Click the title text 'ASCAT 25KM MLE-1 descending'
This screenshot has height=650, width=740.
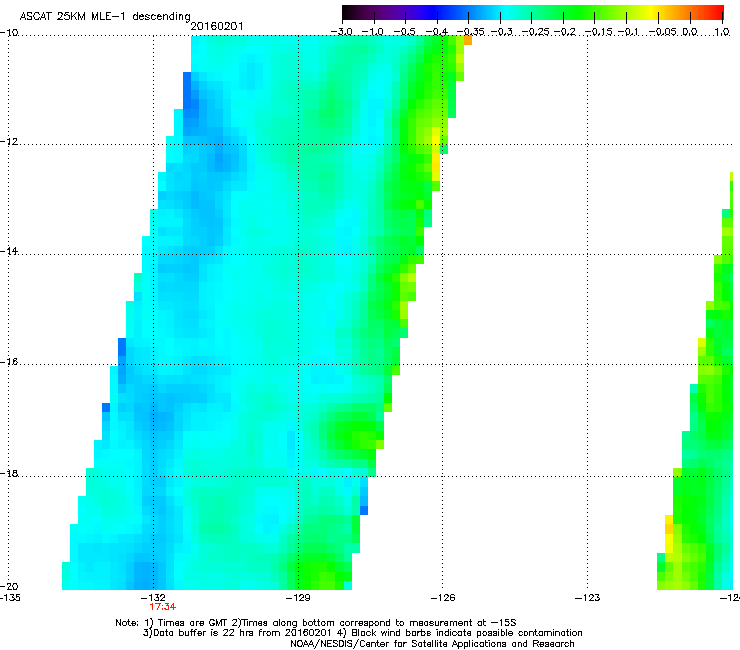pyautogui.click(x=105, y=16)
